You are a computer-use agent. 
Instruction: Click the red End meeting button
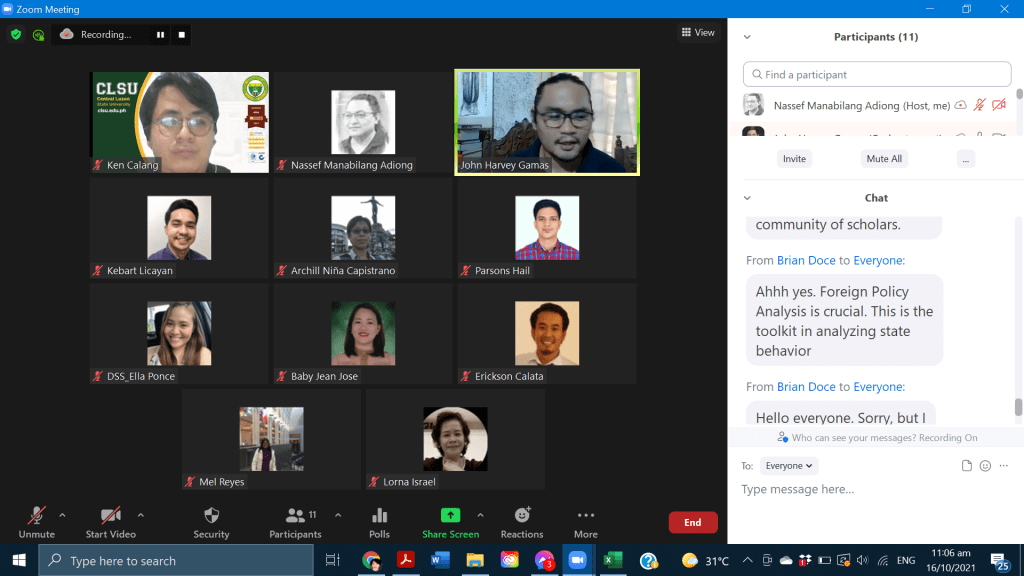[x=692, y=522]
